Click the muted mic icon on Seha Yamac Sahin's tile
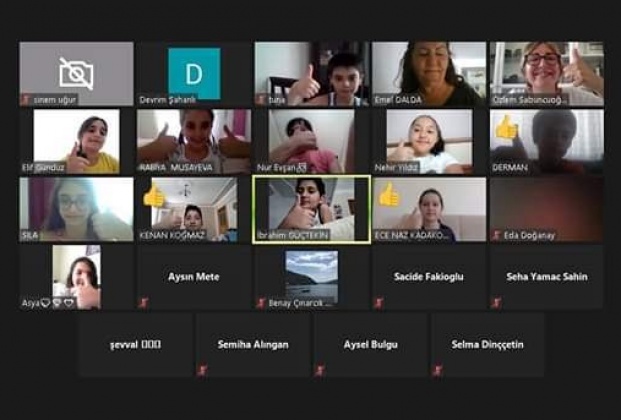Viewport: 621px width, 420px height. click(496, 303)
